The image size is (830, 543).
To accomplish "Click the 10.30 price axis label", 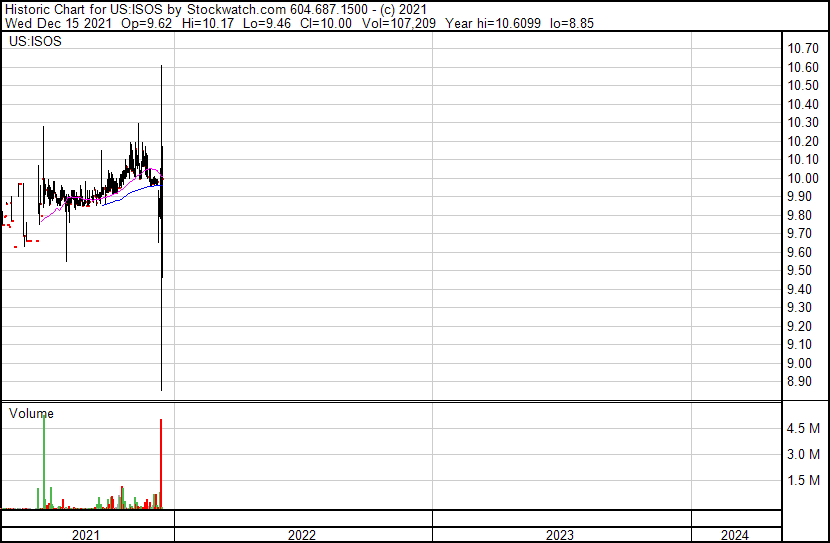I will coord(804,123).
